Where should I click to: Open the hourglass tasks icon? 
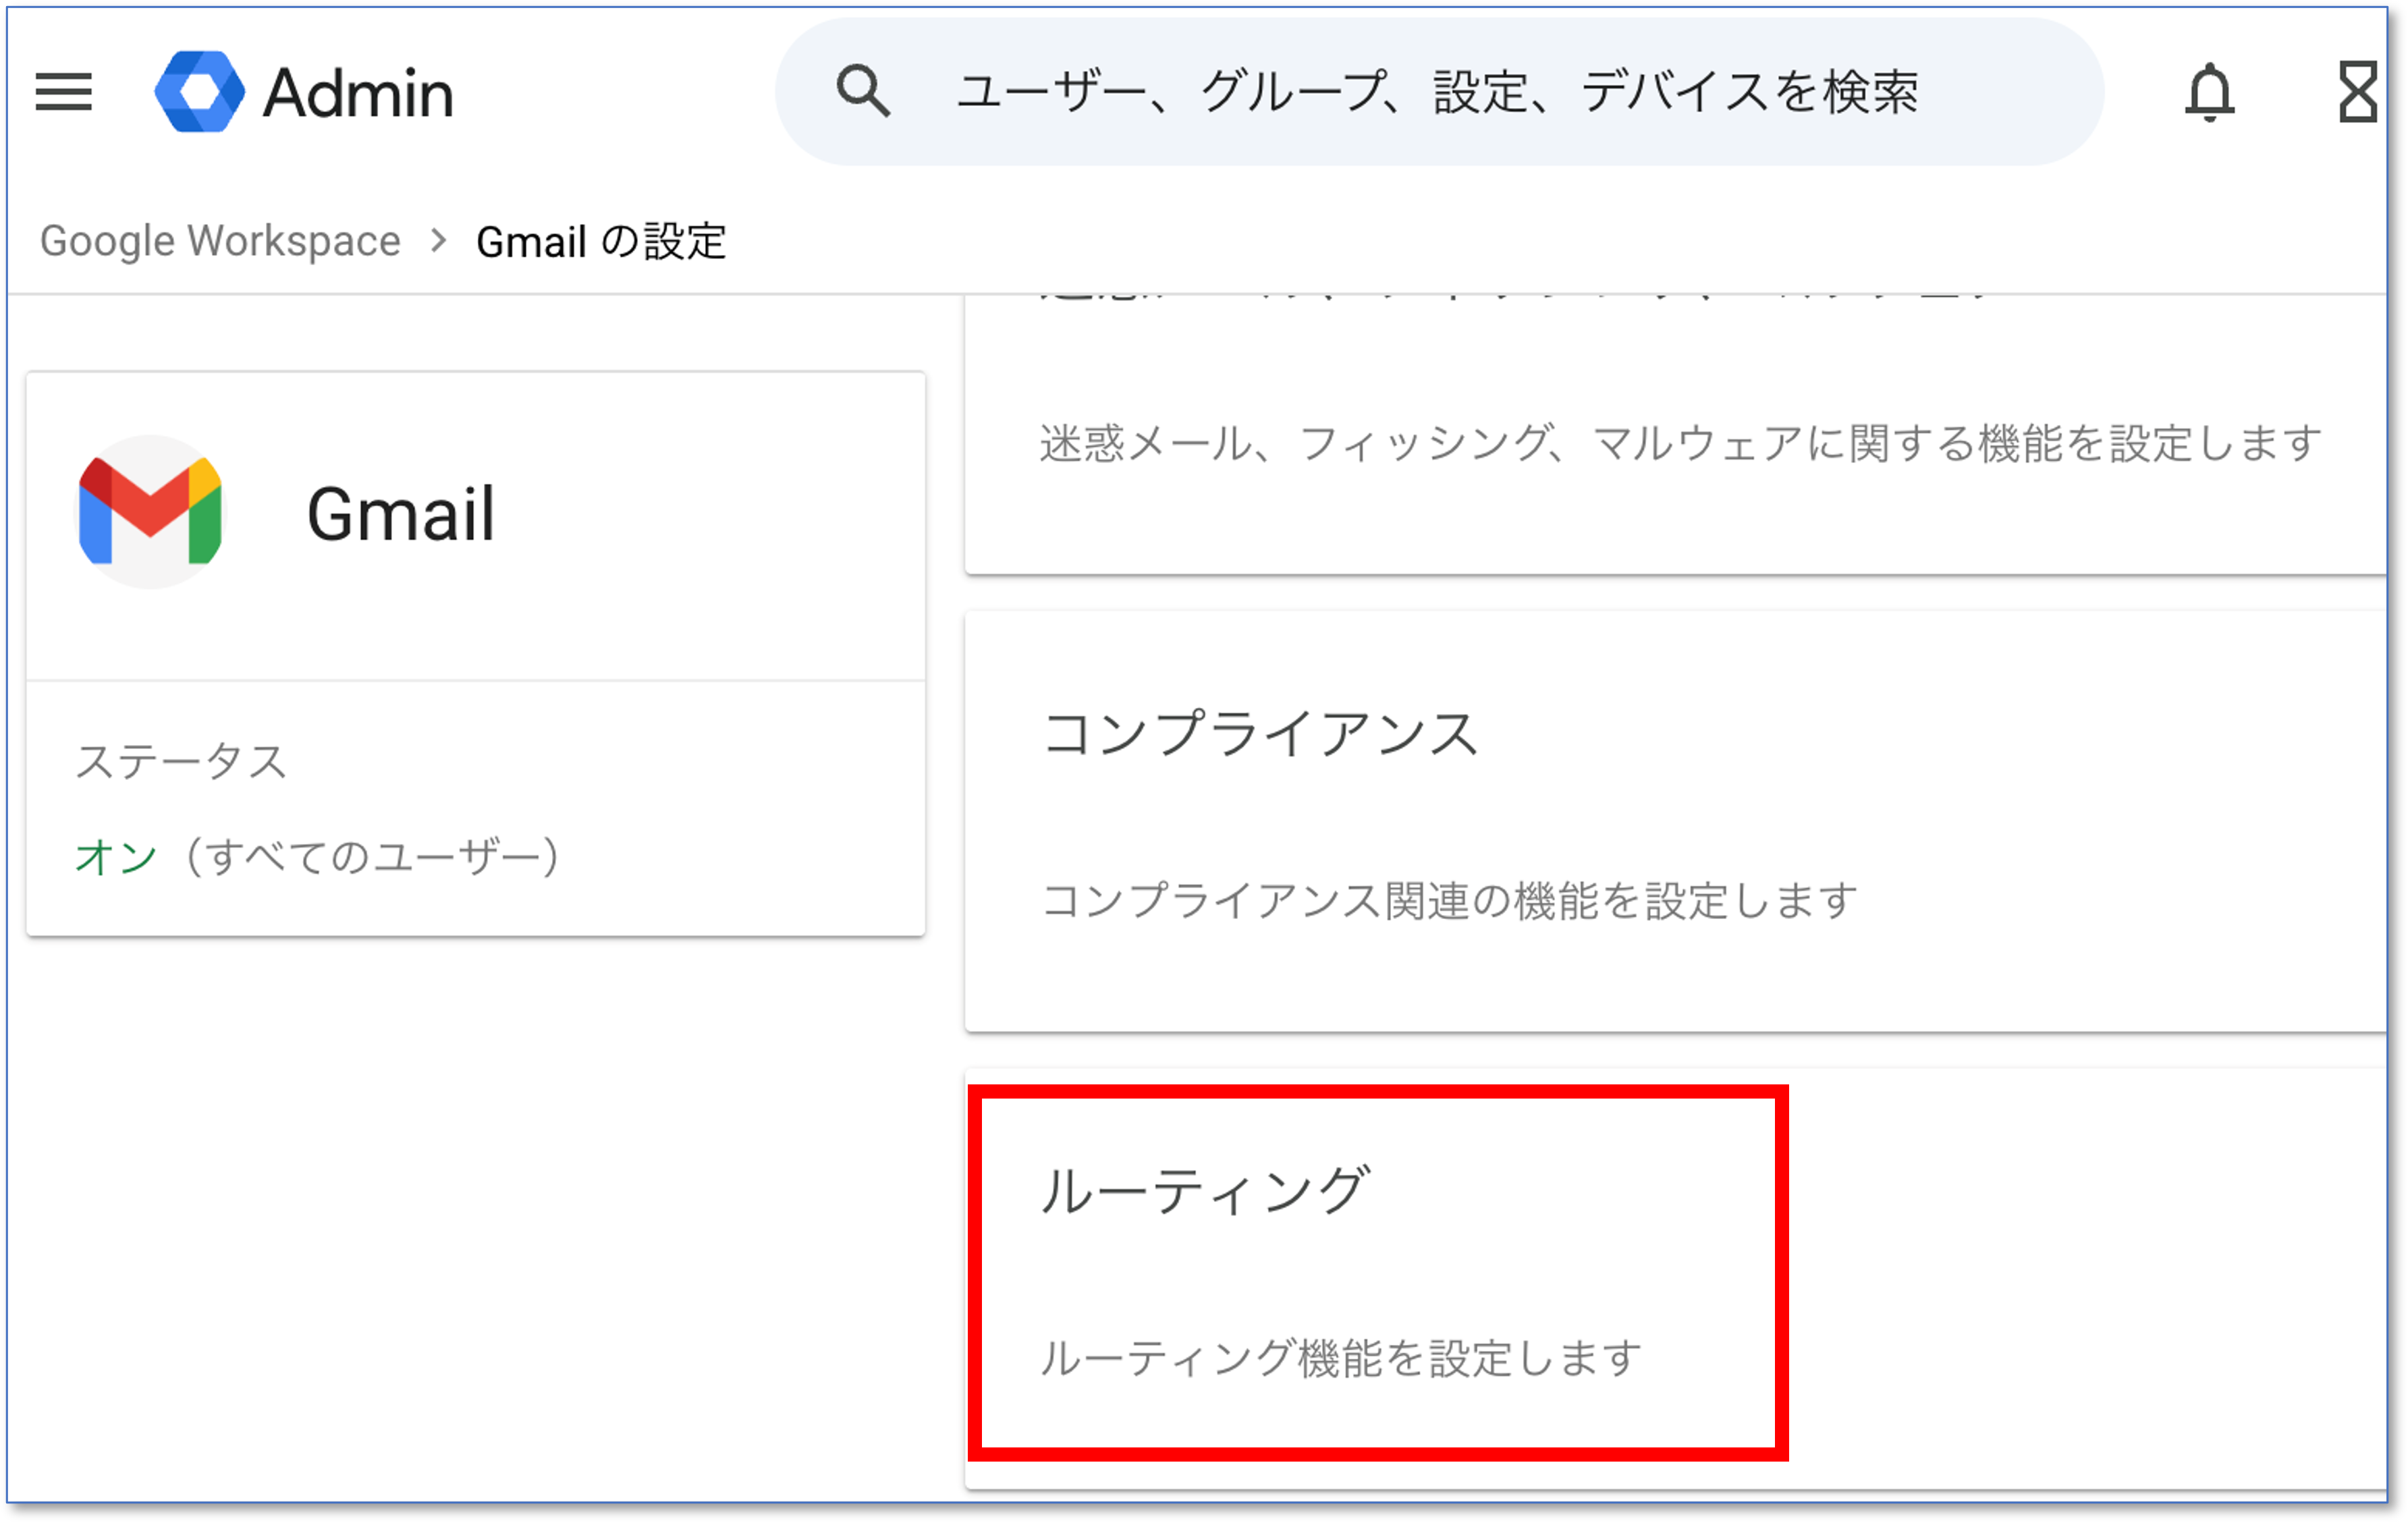click(x=2358, y=92)
